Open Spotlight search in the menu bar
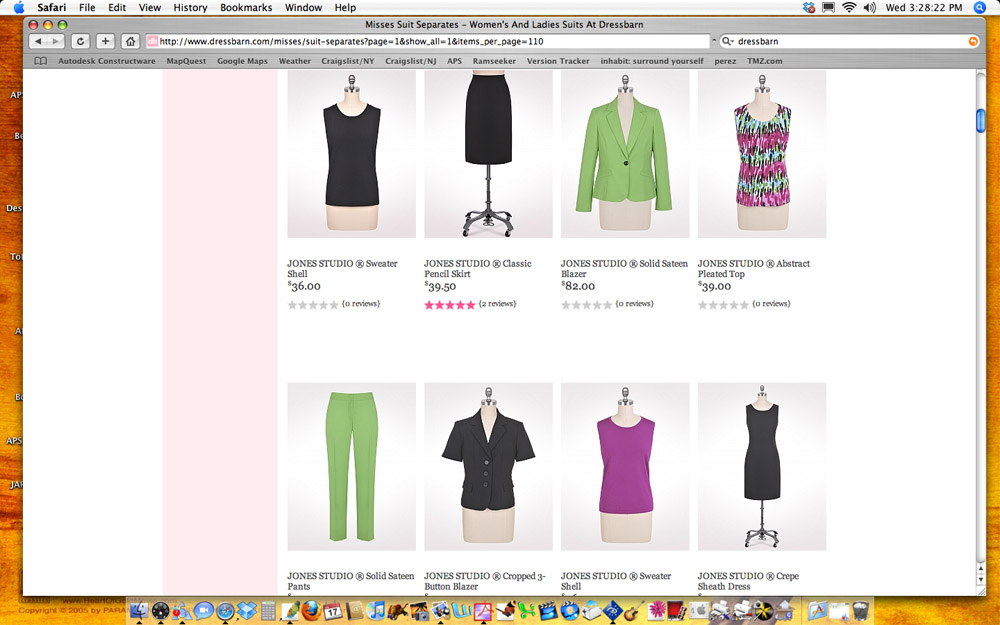Viewport: 1000px width, 625px height. pyautogui.click(x=980, y=8)
